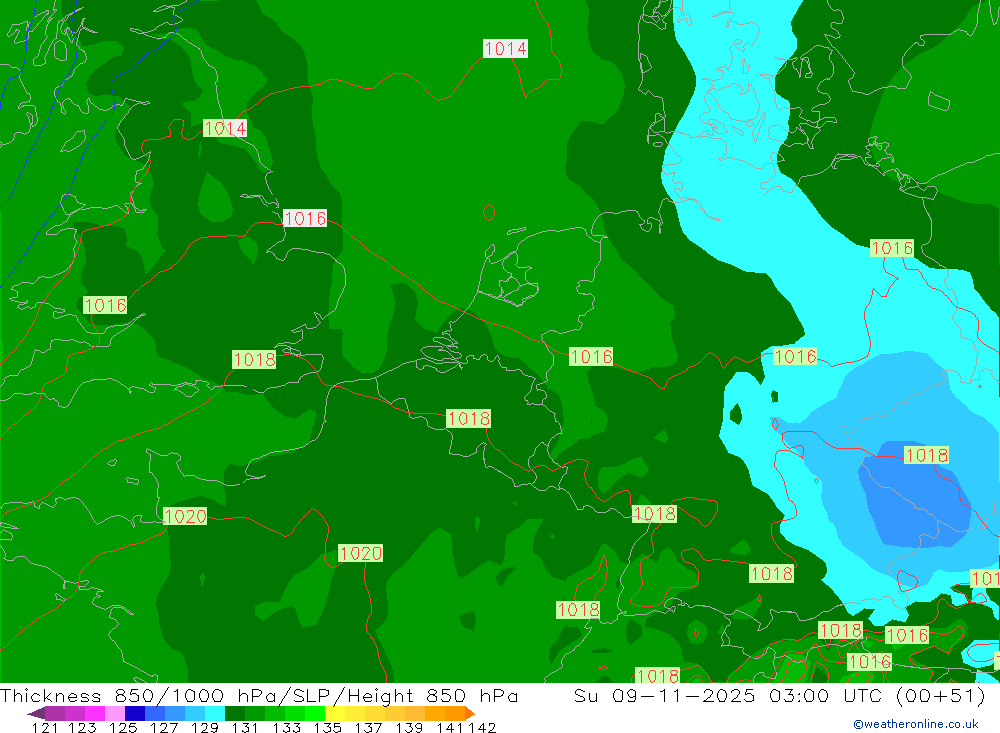This screenshot has width=1000, height=733.
Task: Click the northernmost 1014 isobar label
Action: (505, 48)
